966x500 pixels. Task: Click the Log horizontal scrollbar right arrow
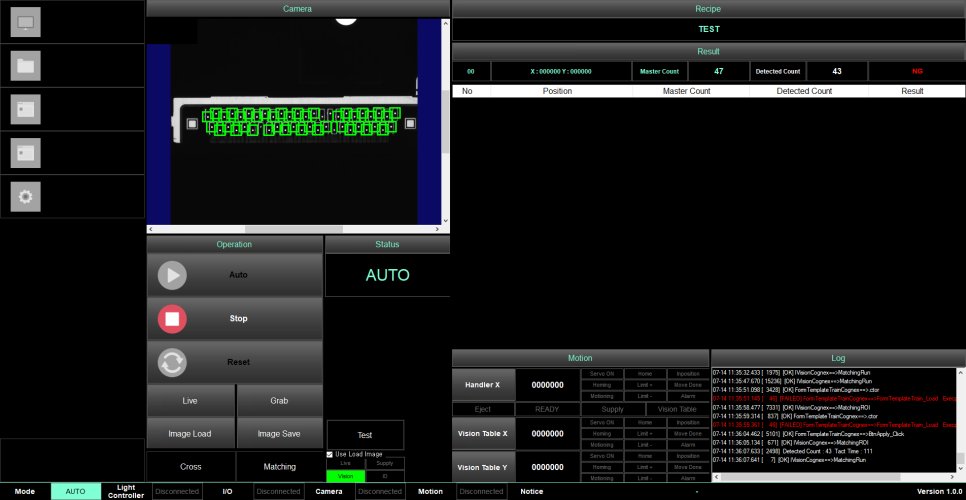pos(953,477)
